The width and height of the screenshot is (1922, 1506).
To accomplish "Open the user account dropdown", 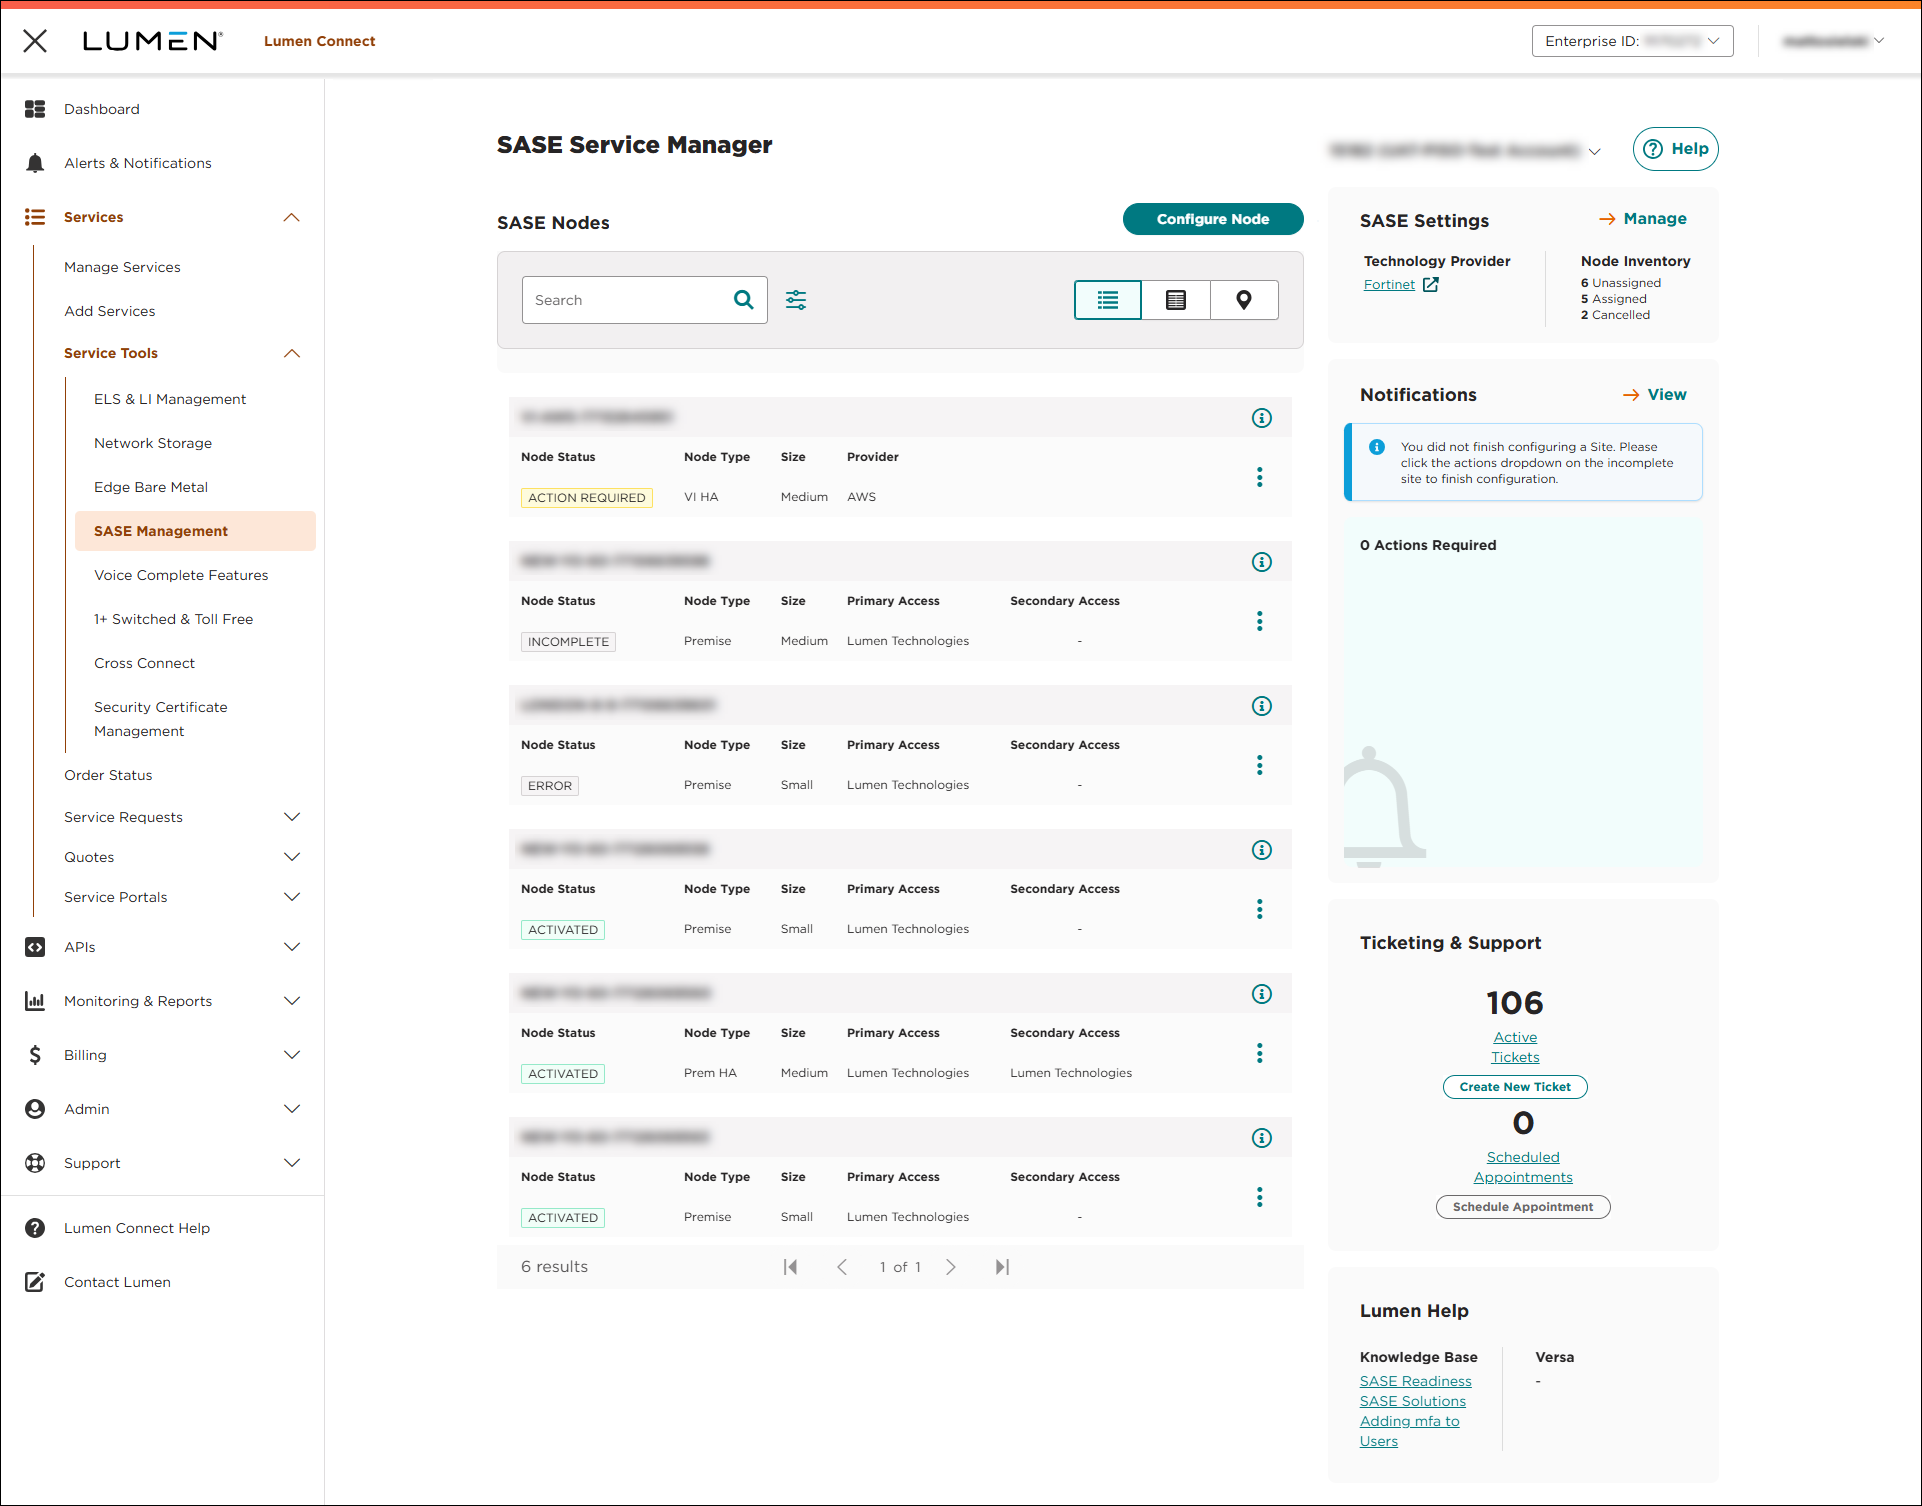I will (1834, 41).
